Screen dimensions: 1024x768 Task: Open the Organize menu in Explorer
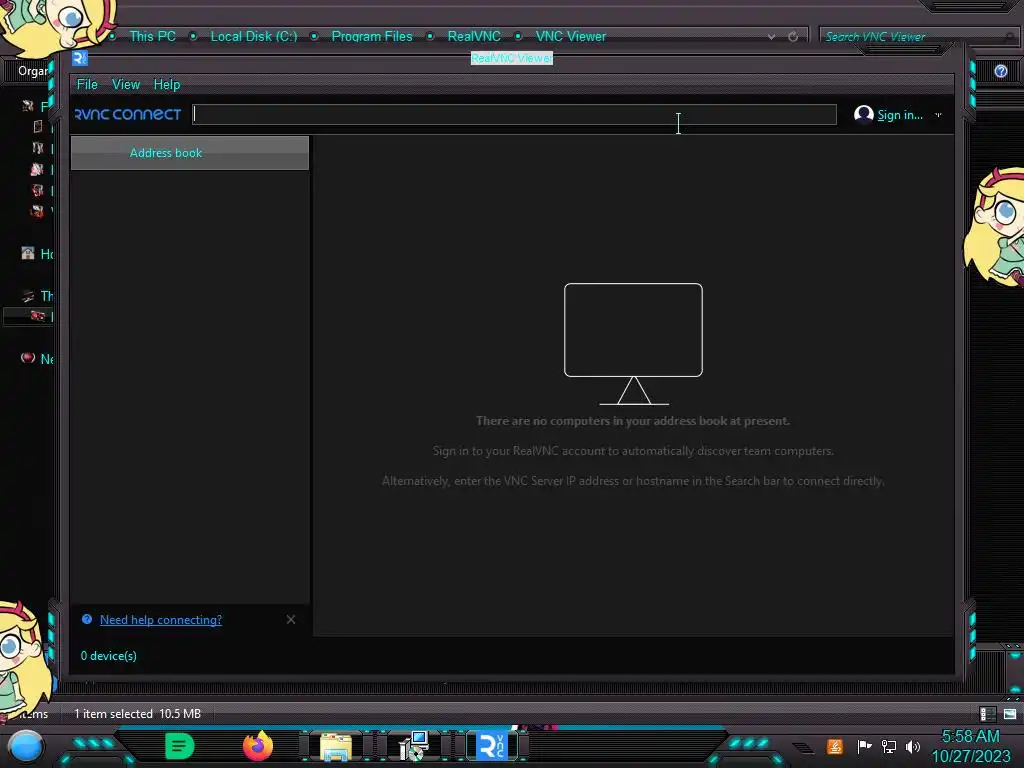[x=33, y=71]
